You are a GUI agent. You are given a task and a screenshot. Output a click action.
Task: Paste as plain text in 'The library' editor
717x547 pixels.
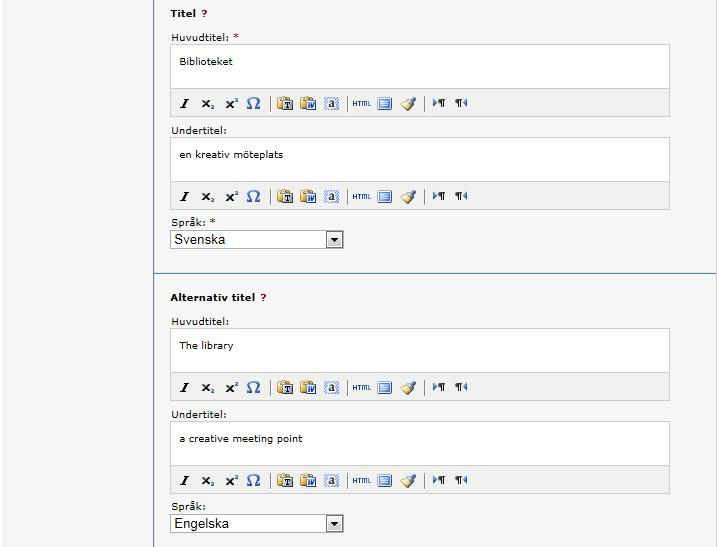285,388
